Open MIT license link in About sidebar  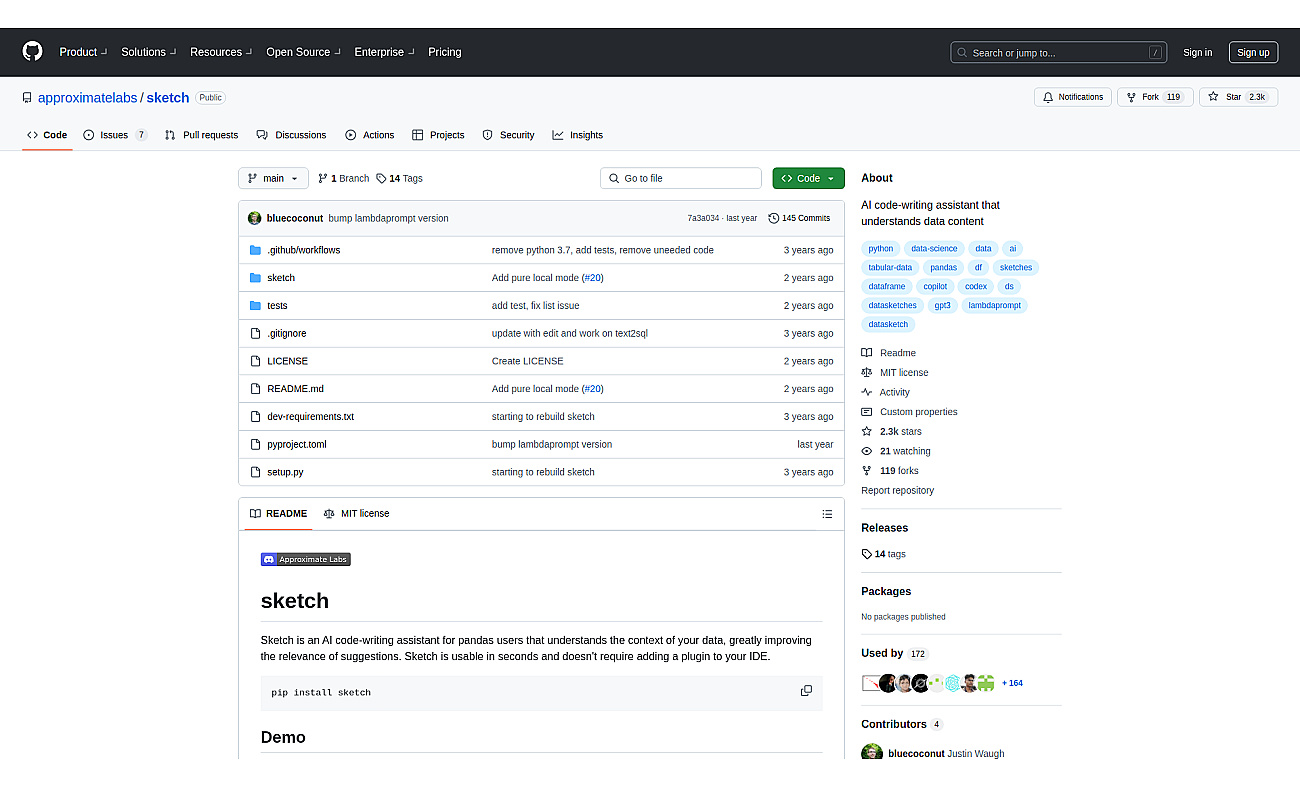(x=895, y=372)
